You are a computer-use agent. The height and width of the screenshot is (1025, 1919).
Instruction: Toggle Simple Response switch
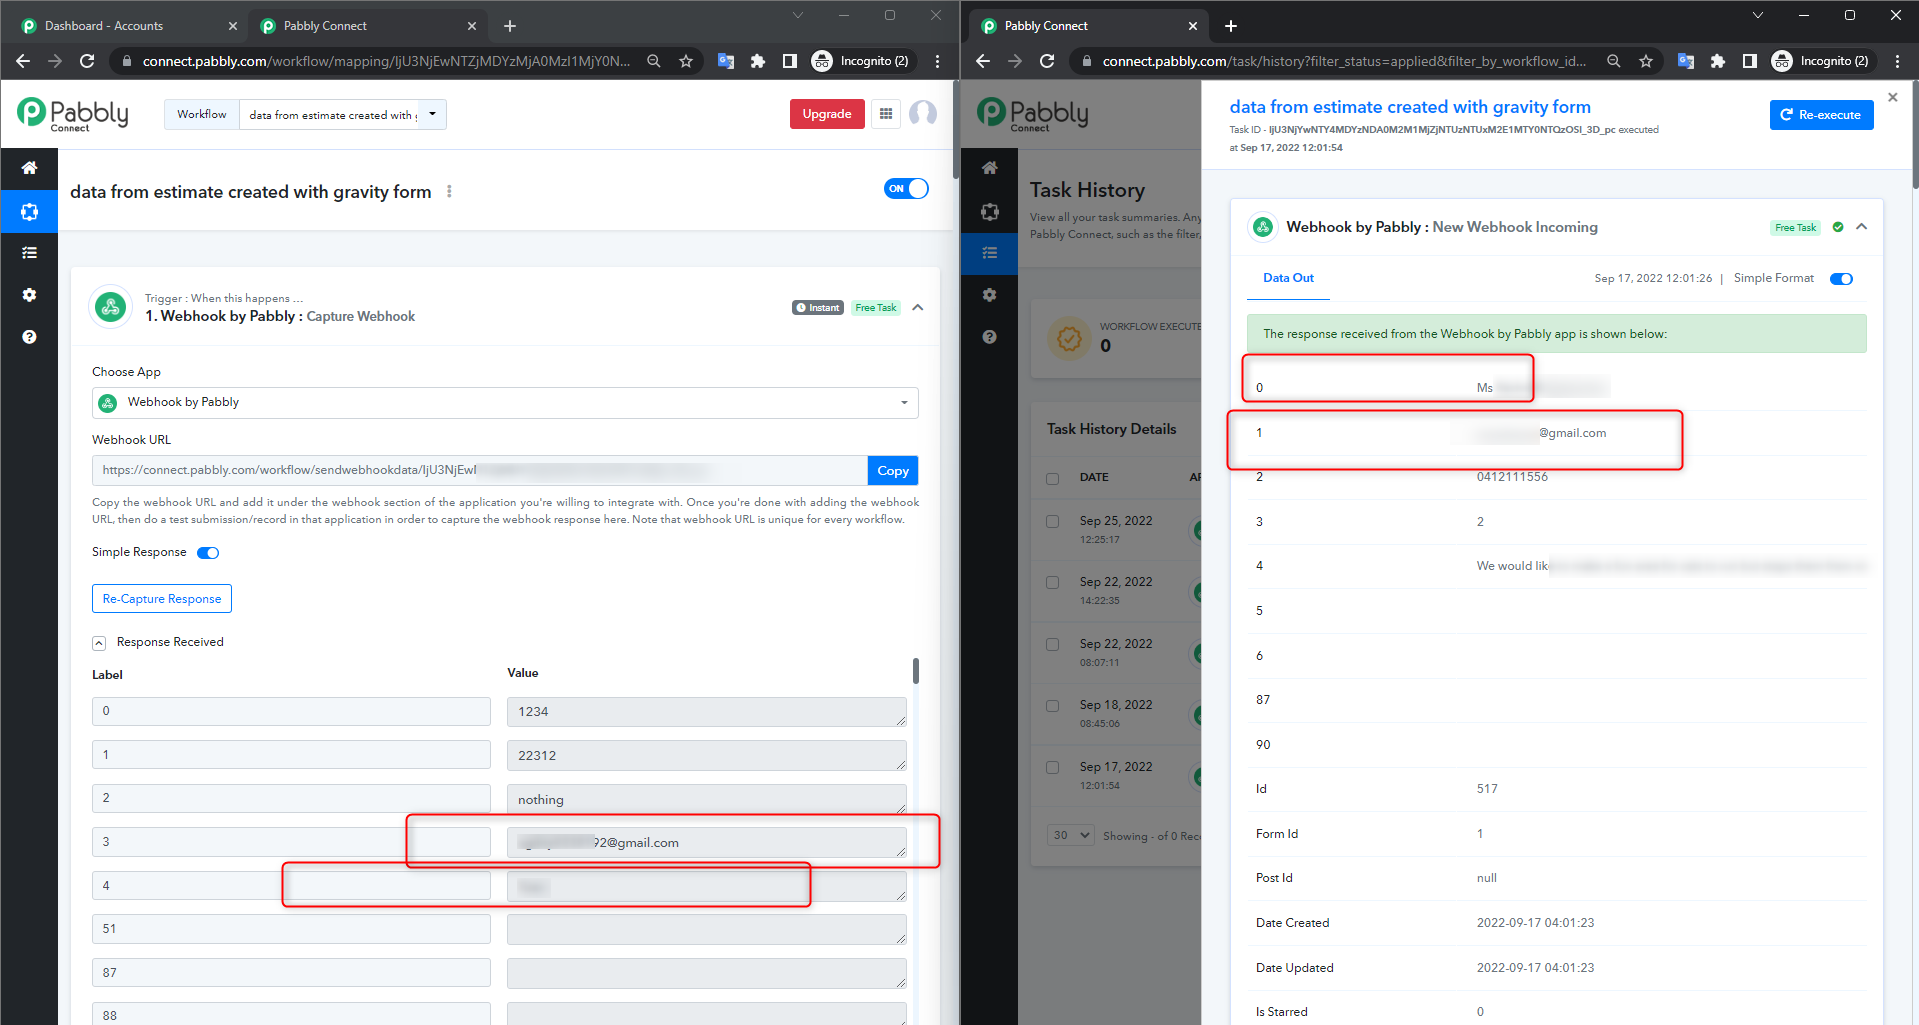(x=208, y=553)
